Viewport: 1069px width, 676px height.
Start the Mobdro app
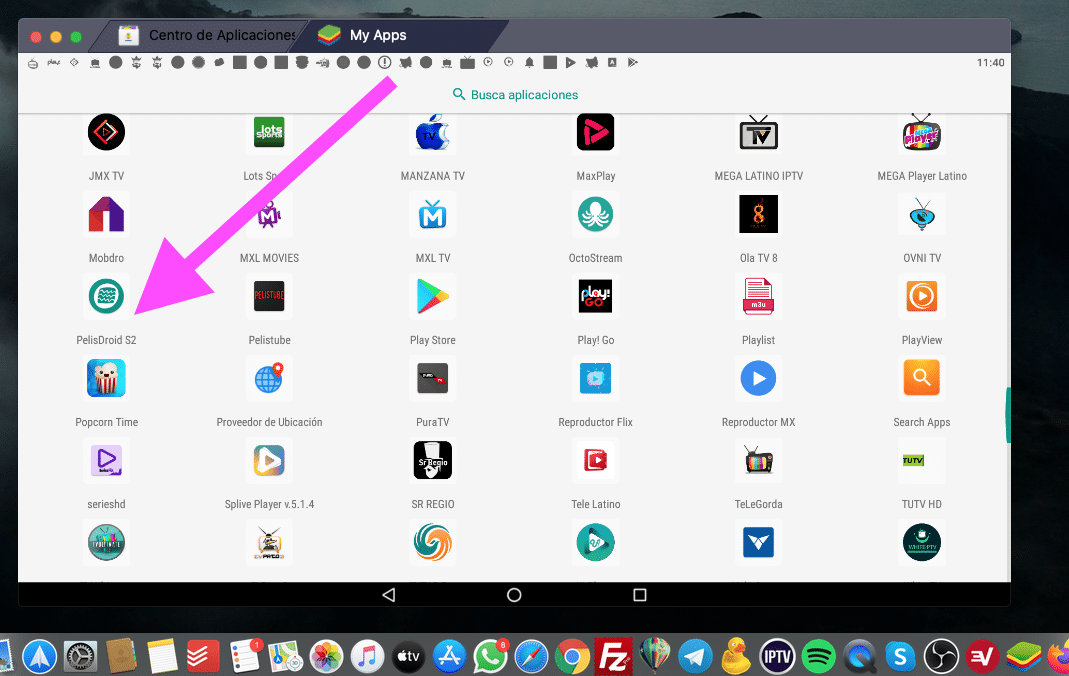(x=106, y=214)
